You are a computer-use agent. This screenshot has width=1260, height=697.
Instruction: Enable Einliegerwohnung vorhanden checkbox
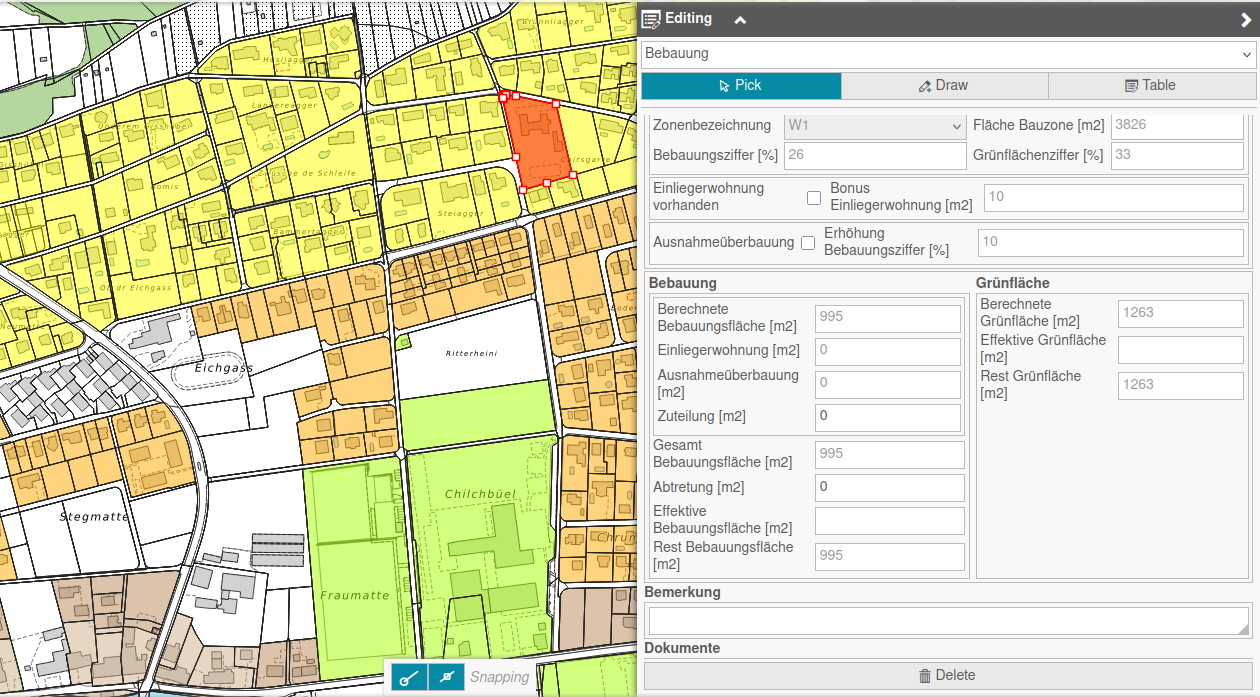(814, 197)
